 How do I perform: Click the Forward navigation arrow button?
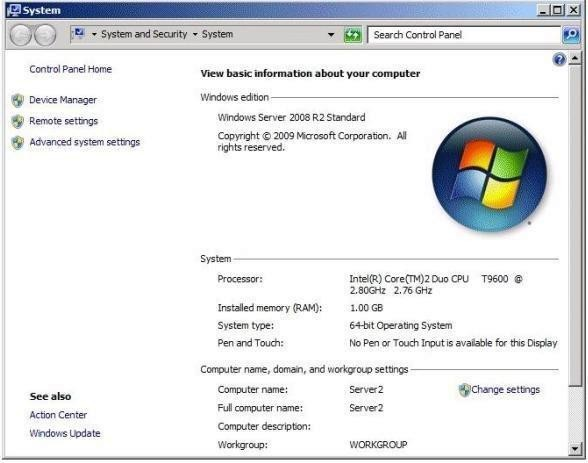point(45,35)
